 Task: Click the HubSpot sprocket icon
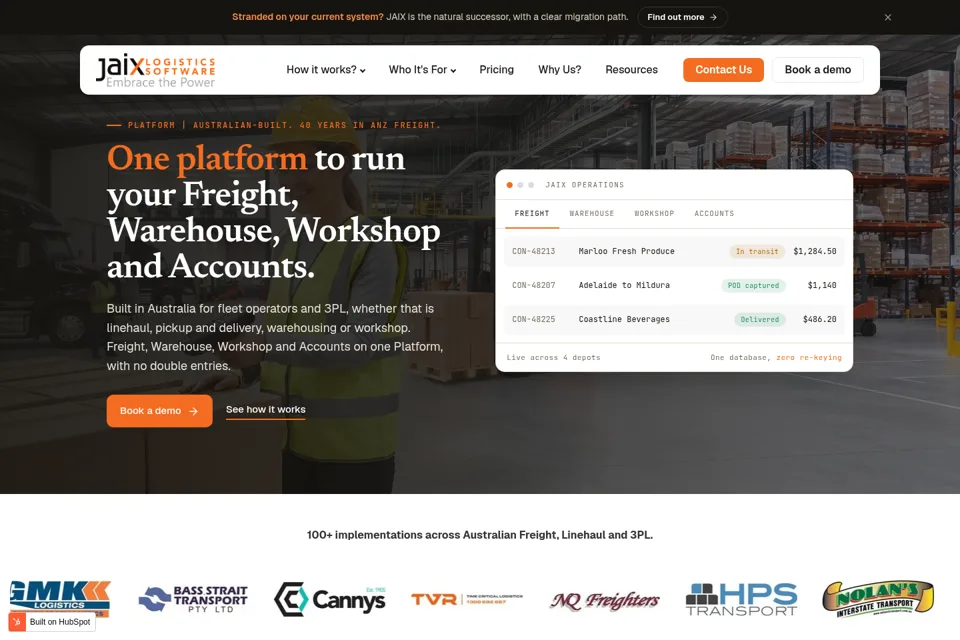[x=17, y=622]
